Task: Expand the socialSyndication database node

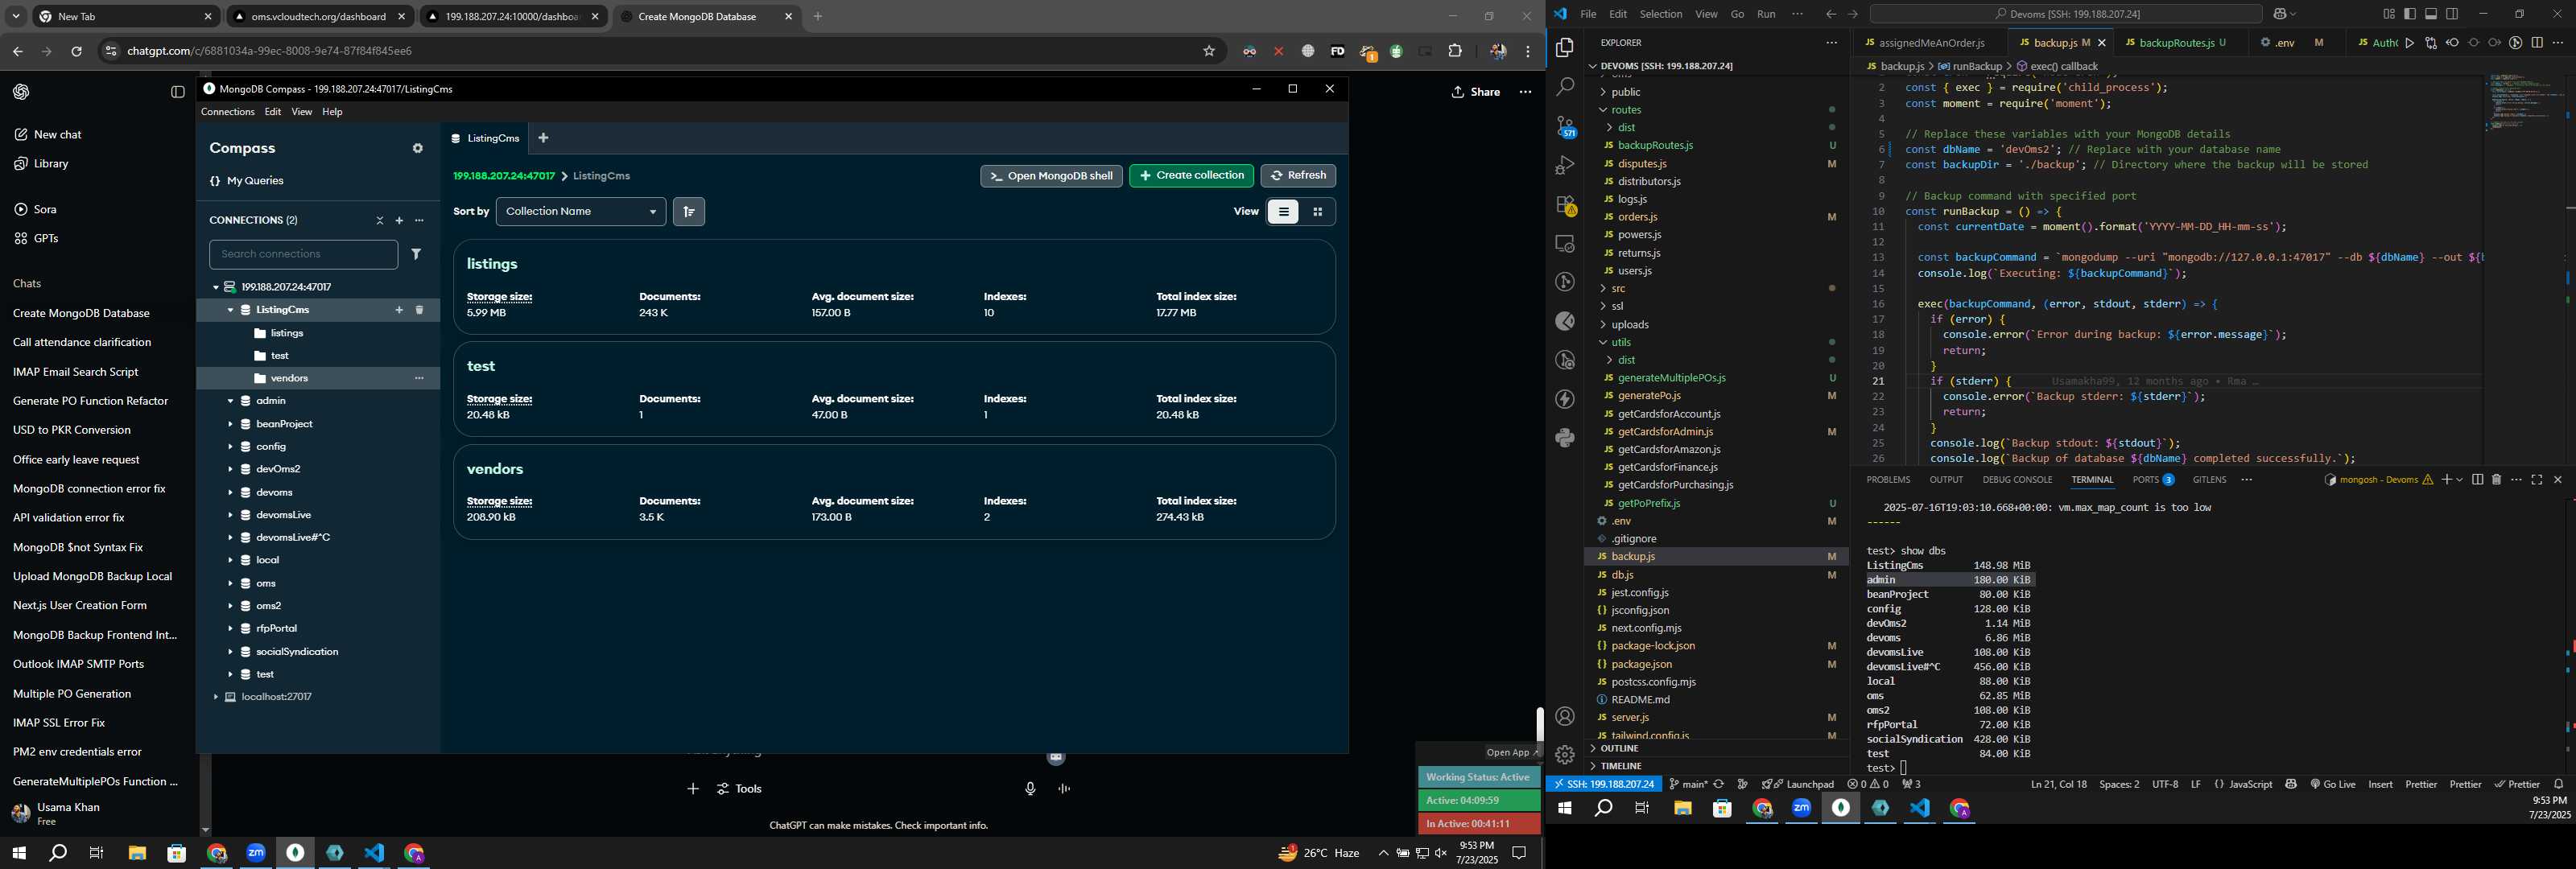Action: 230,652
